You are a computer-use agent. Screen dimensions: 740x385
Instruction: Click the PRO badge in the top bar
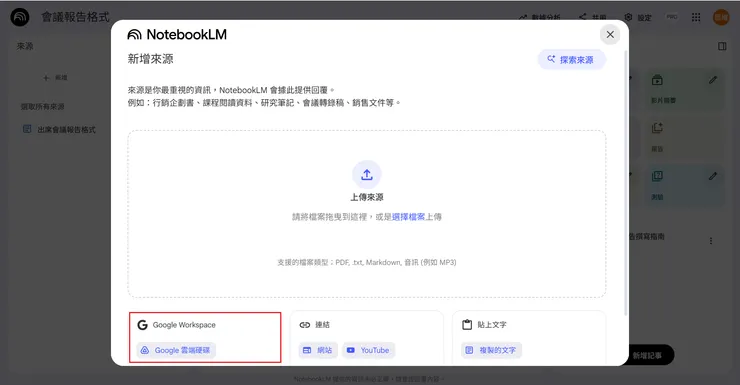coord(672,17)
